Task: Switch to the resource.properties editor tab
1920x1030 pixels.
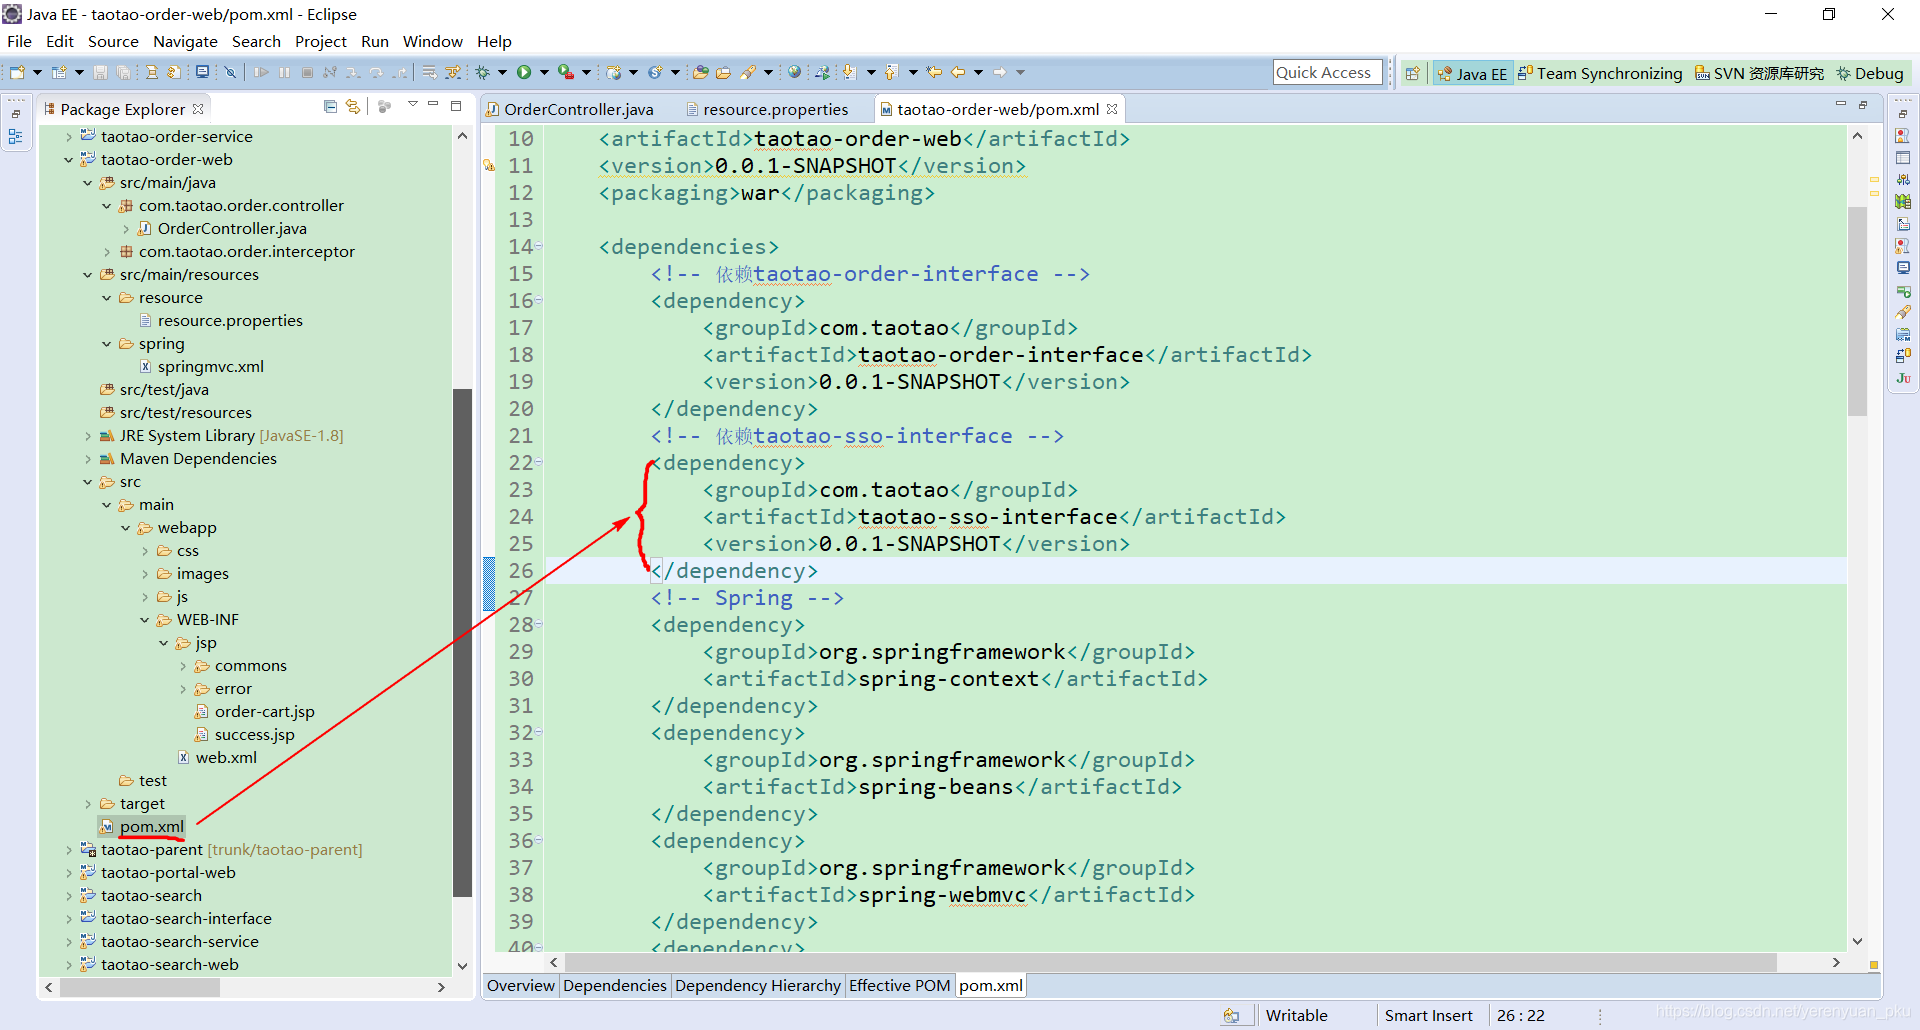Action: 767,109
